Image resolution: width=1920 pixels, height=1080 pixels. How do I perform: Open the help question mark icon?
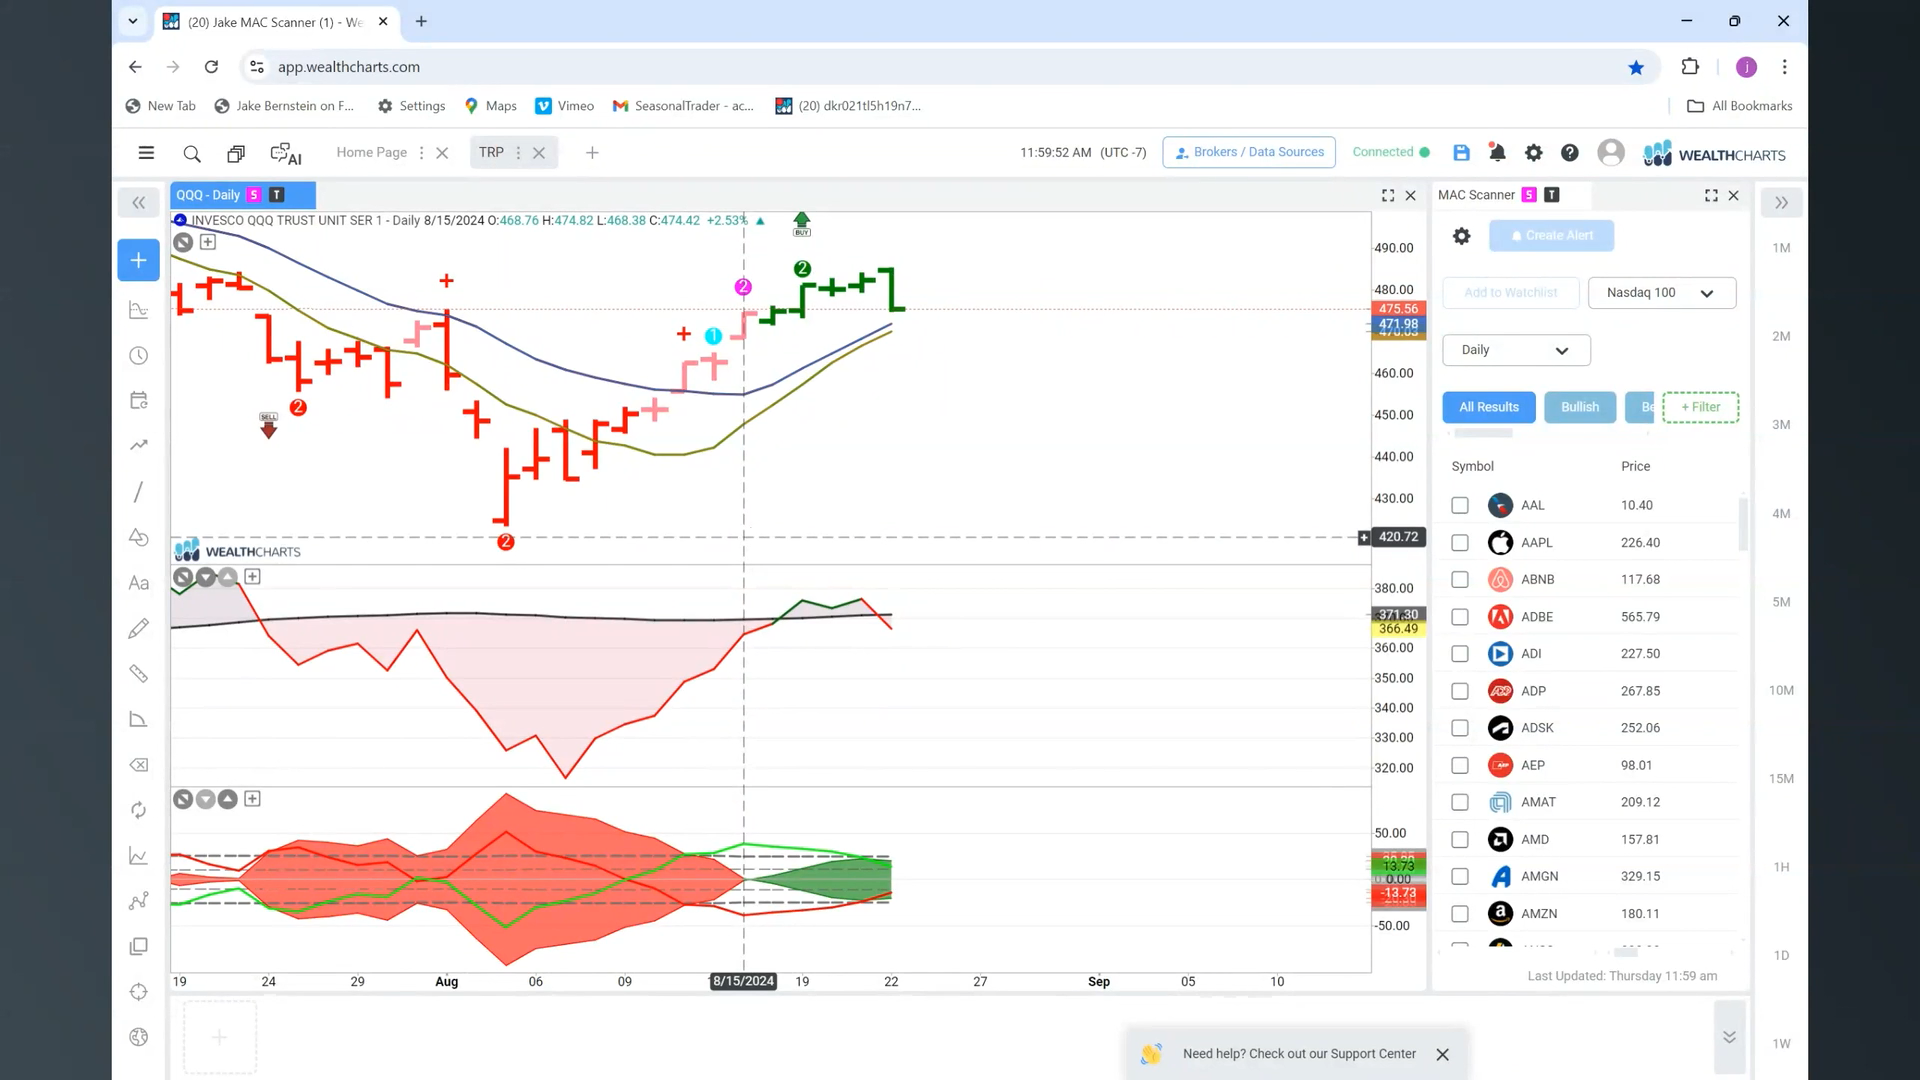point(1570,152)
